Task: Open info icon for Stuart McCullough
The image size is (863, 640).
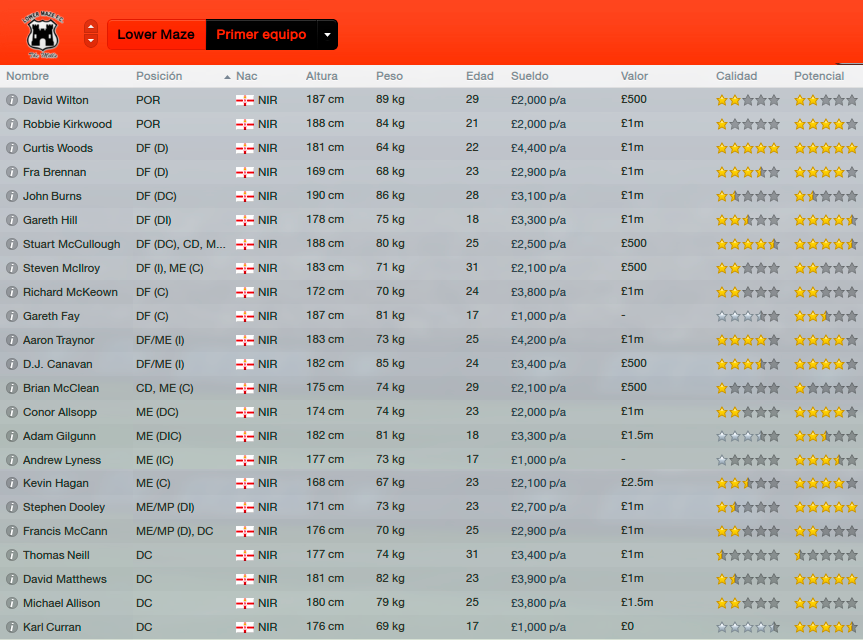Action: point(12,244)
